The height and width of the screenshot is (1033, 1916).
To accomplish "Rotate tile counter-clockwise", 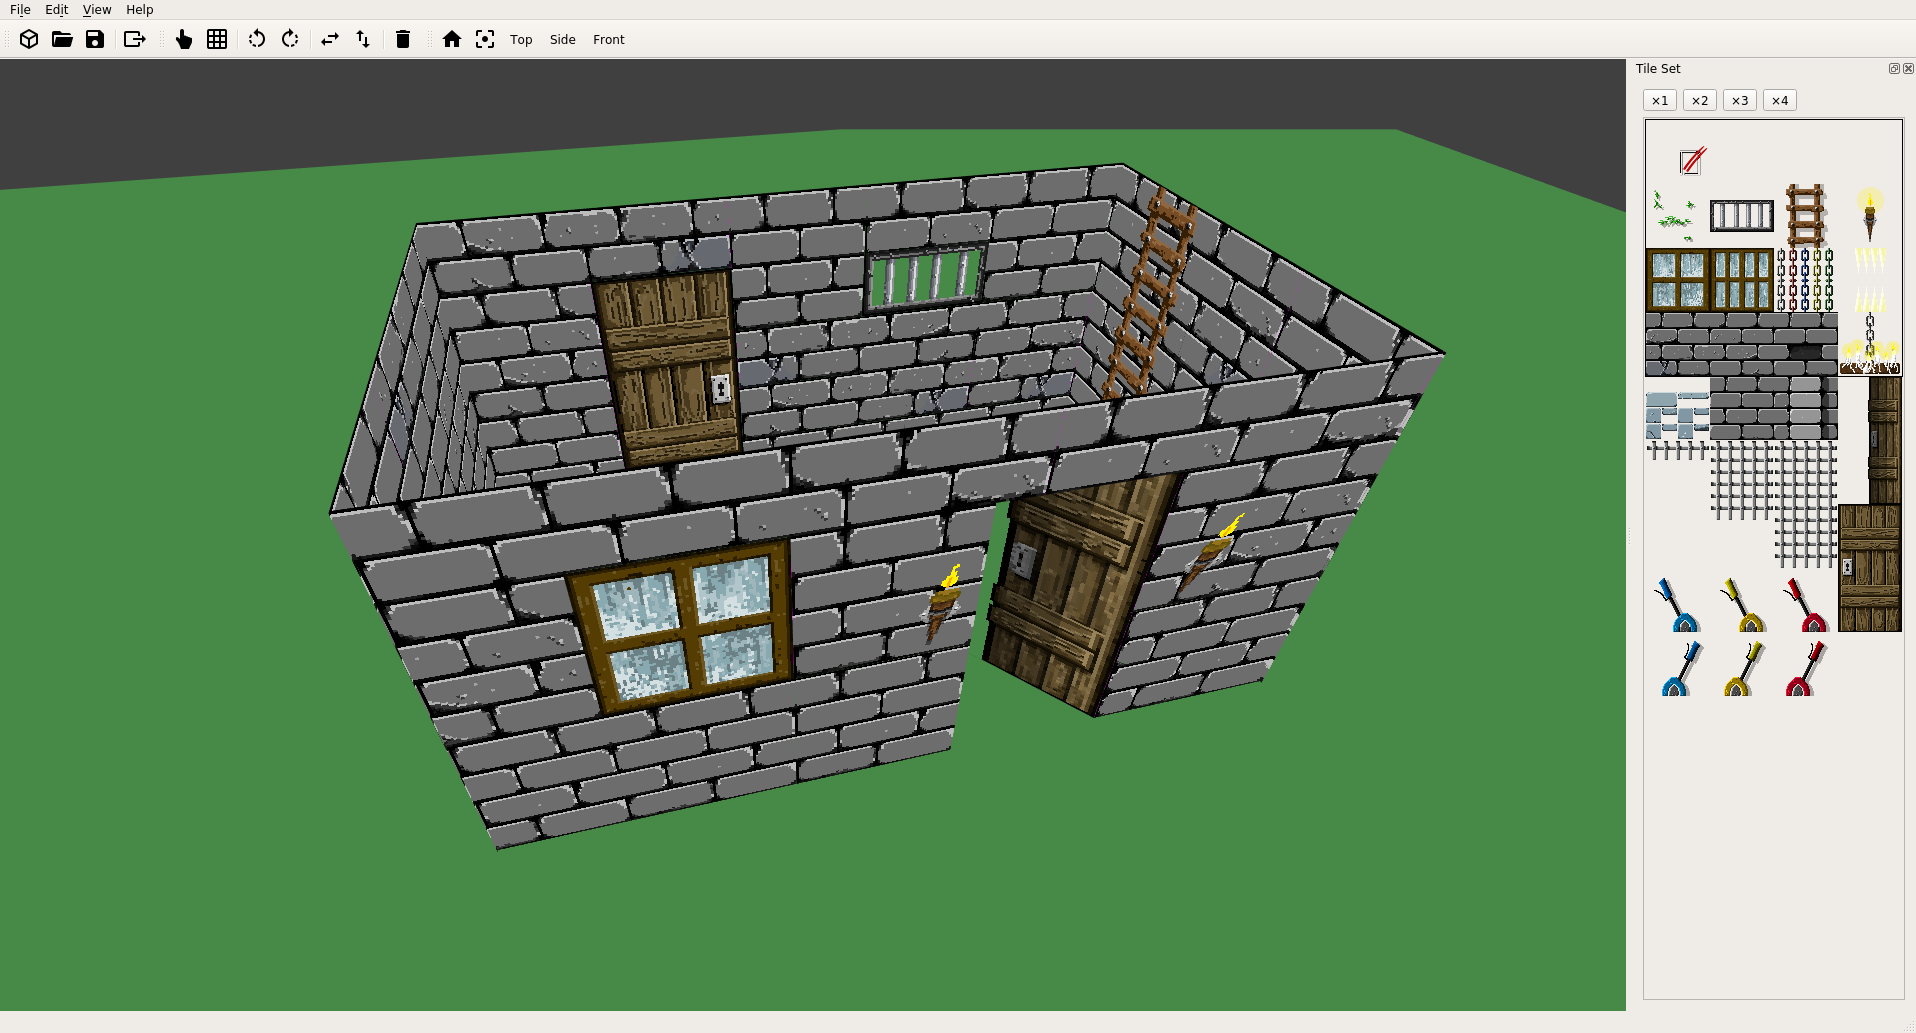I will (x=257, y=39).
